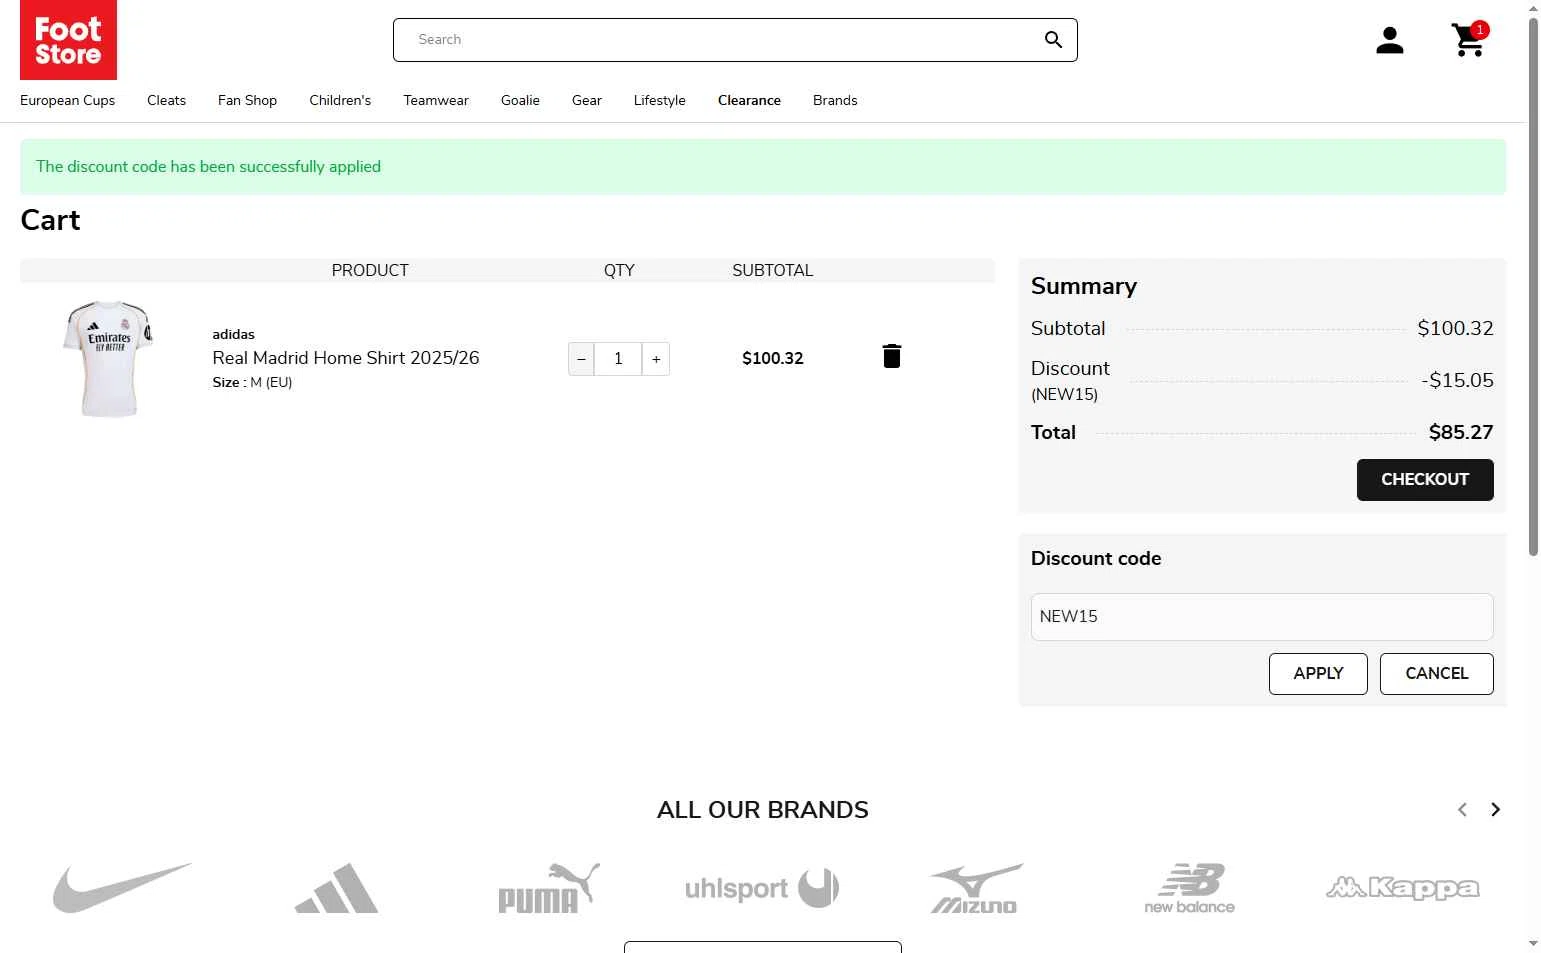Remove Real Madrid shirt with trash icon
The image size is (1541, 953).
coord(892,356)
